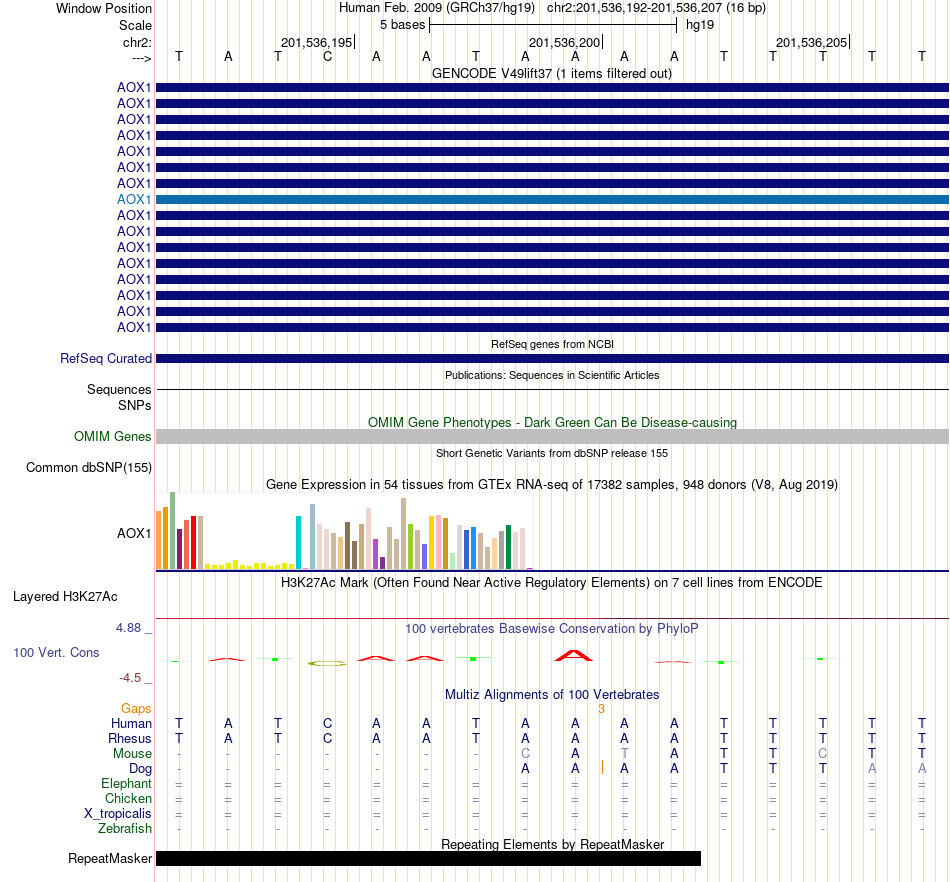Select the Layered H3K27Ac track label
The height and width of the screenshot is (882, 950).
tap(65, 597)
